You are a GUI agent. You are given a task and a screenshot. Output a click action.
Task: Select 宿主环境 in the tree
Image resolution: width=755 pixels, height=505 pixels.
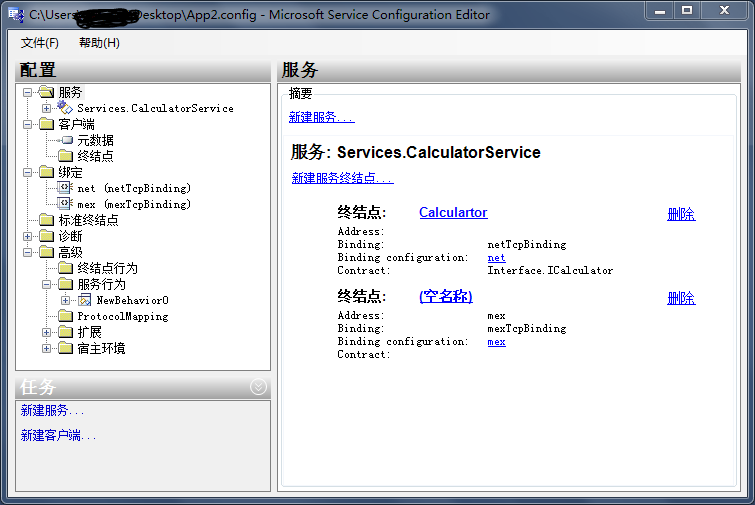101,349
